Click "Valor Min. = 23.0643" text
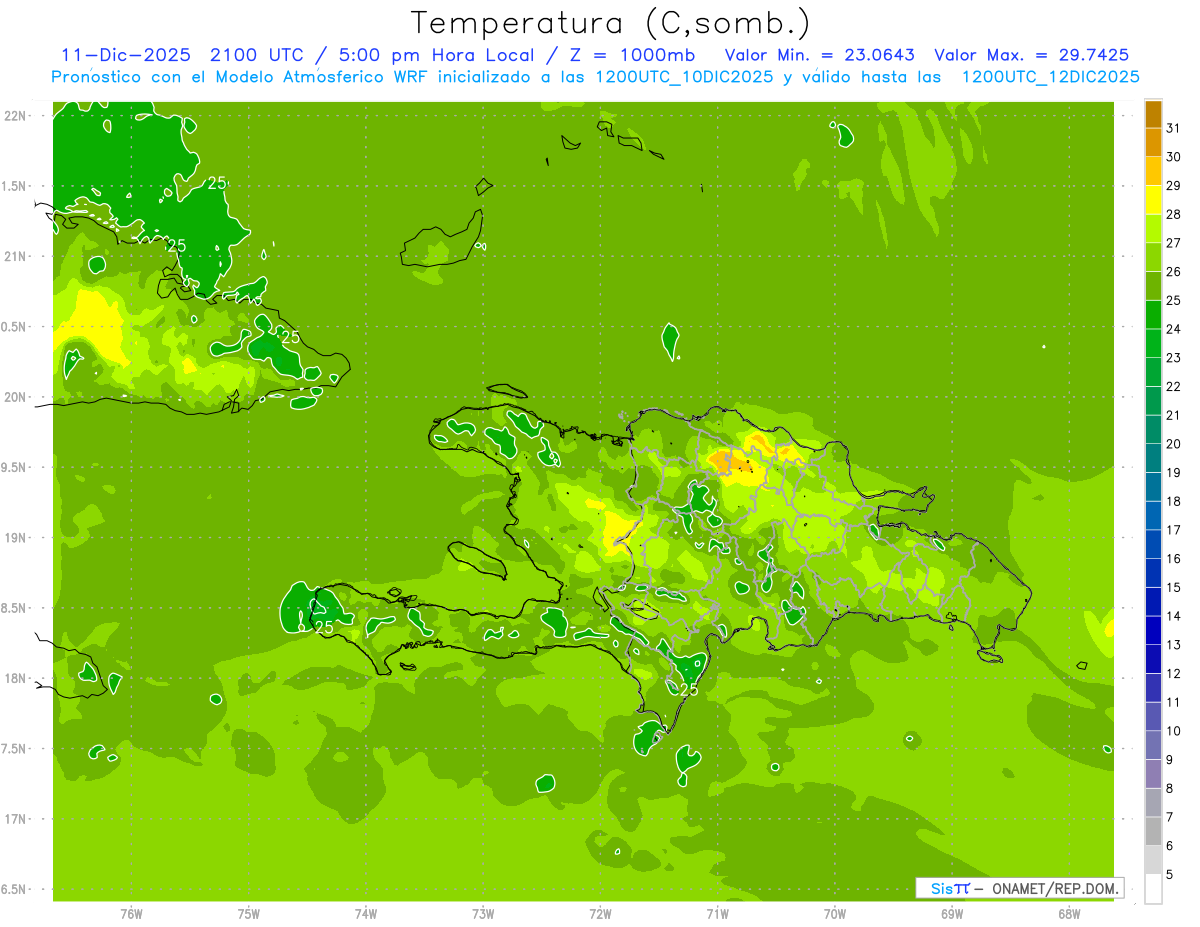The height and width of the screenshot is (927, 1200). (x=820, y=55)
